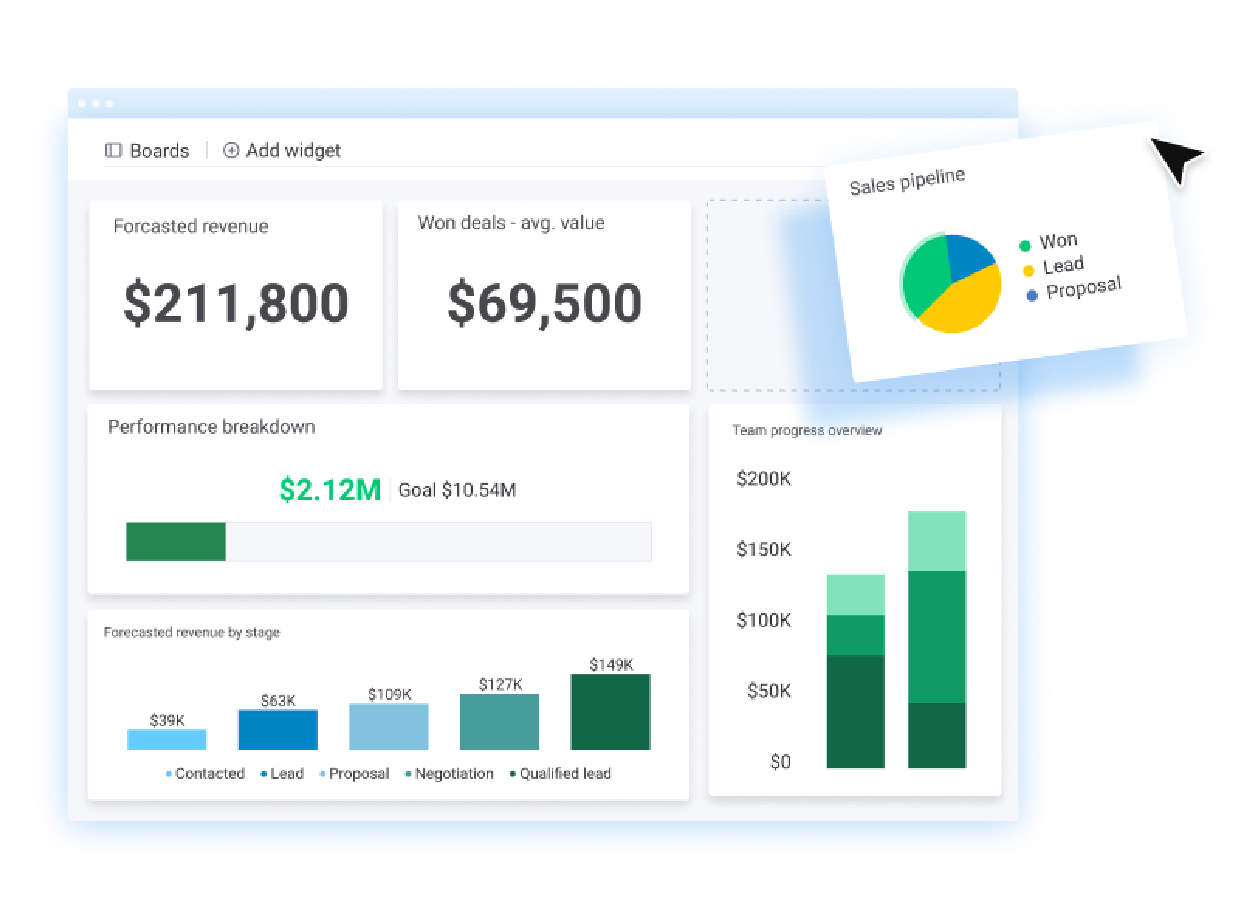Click the Qualified lead legend marker
1250x904 pixels.
coord(511,773)
